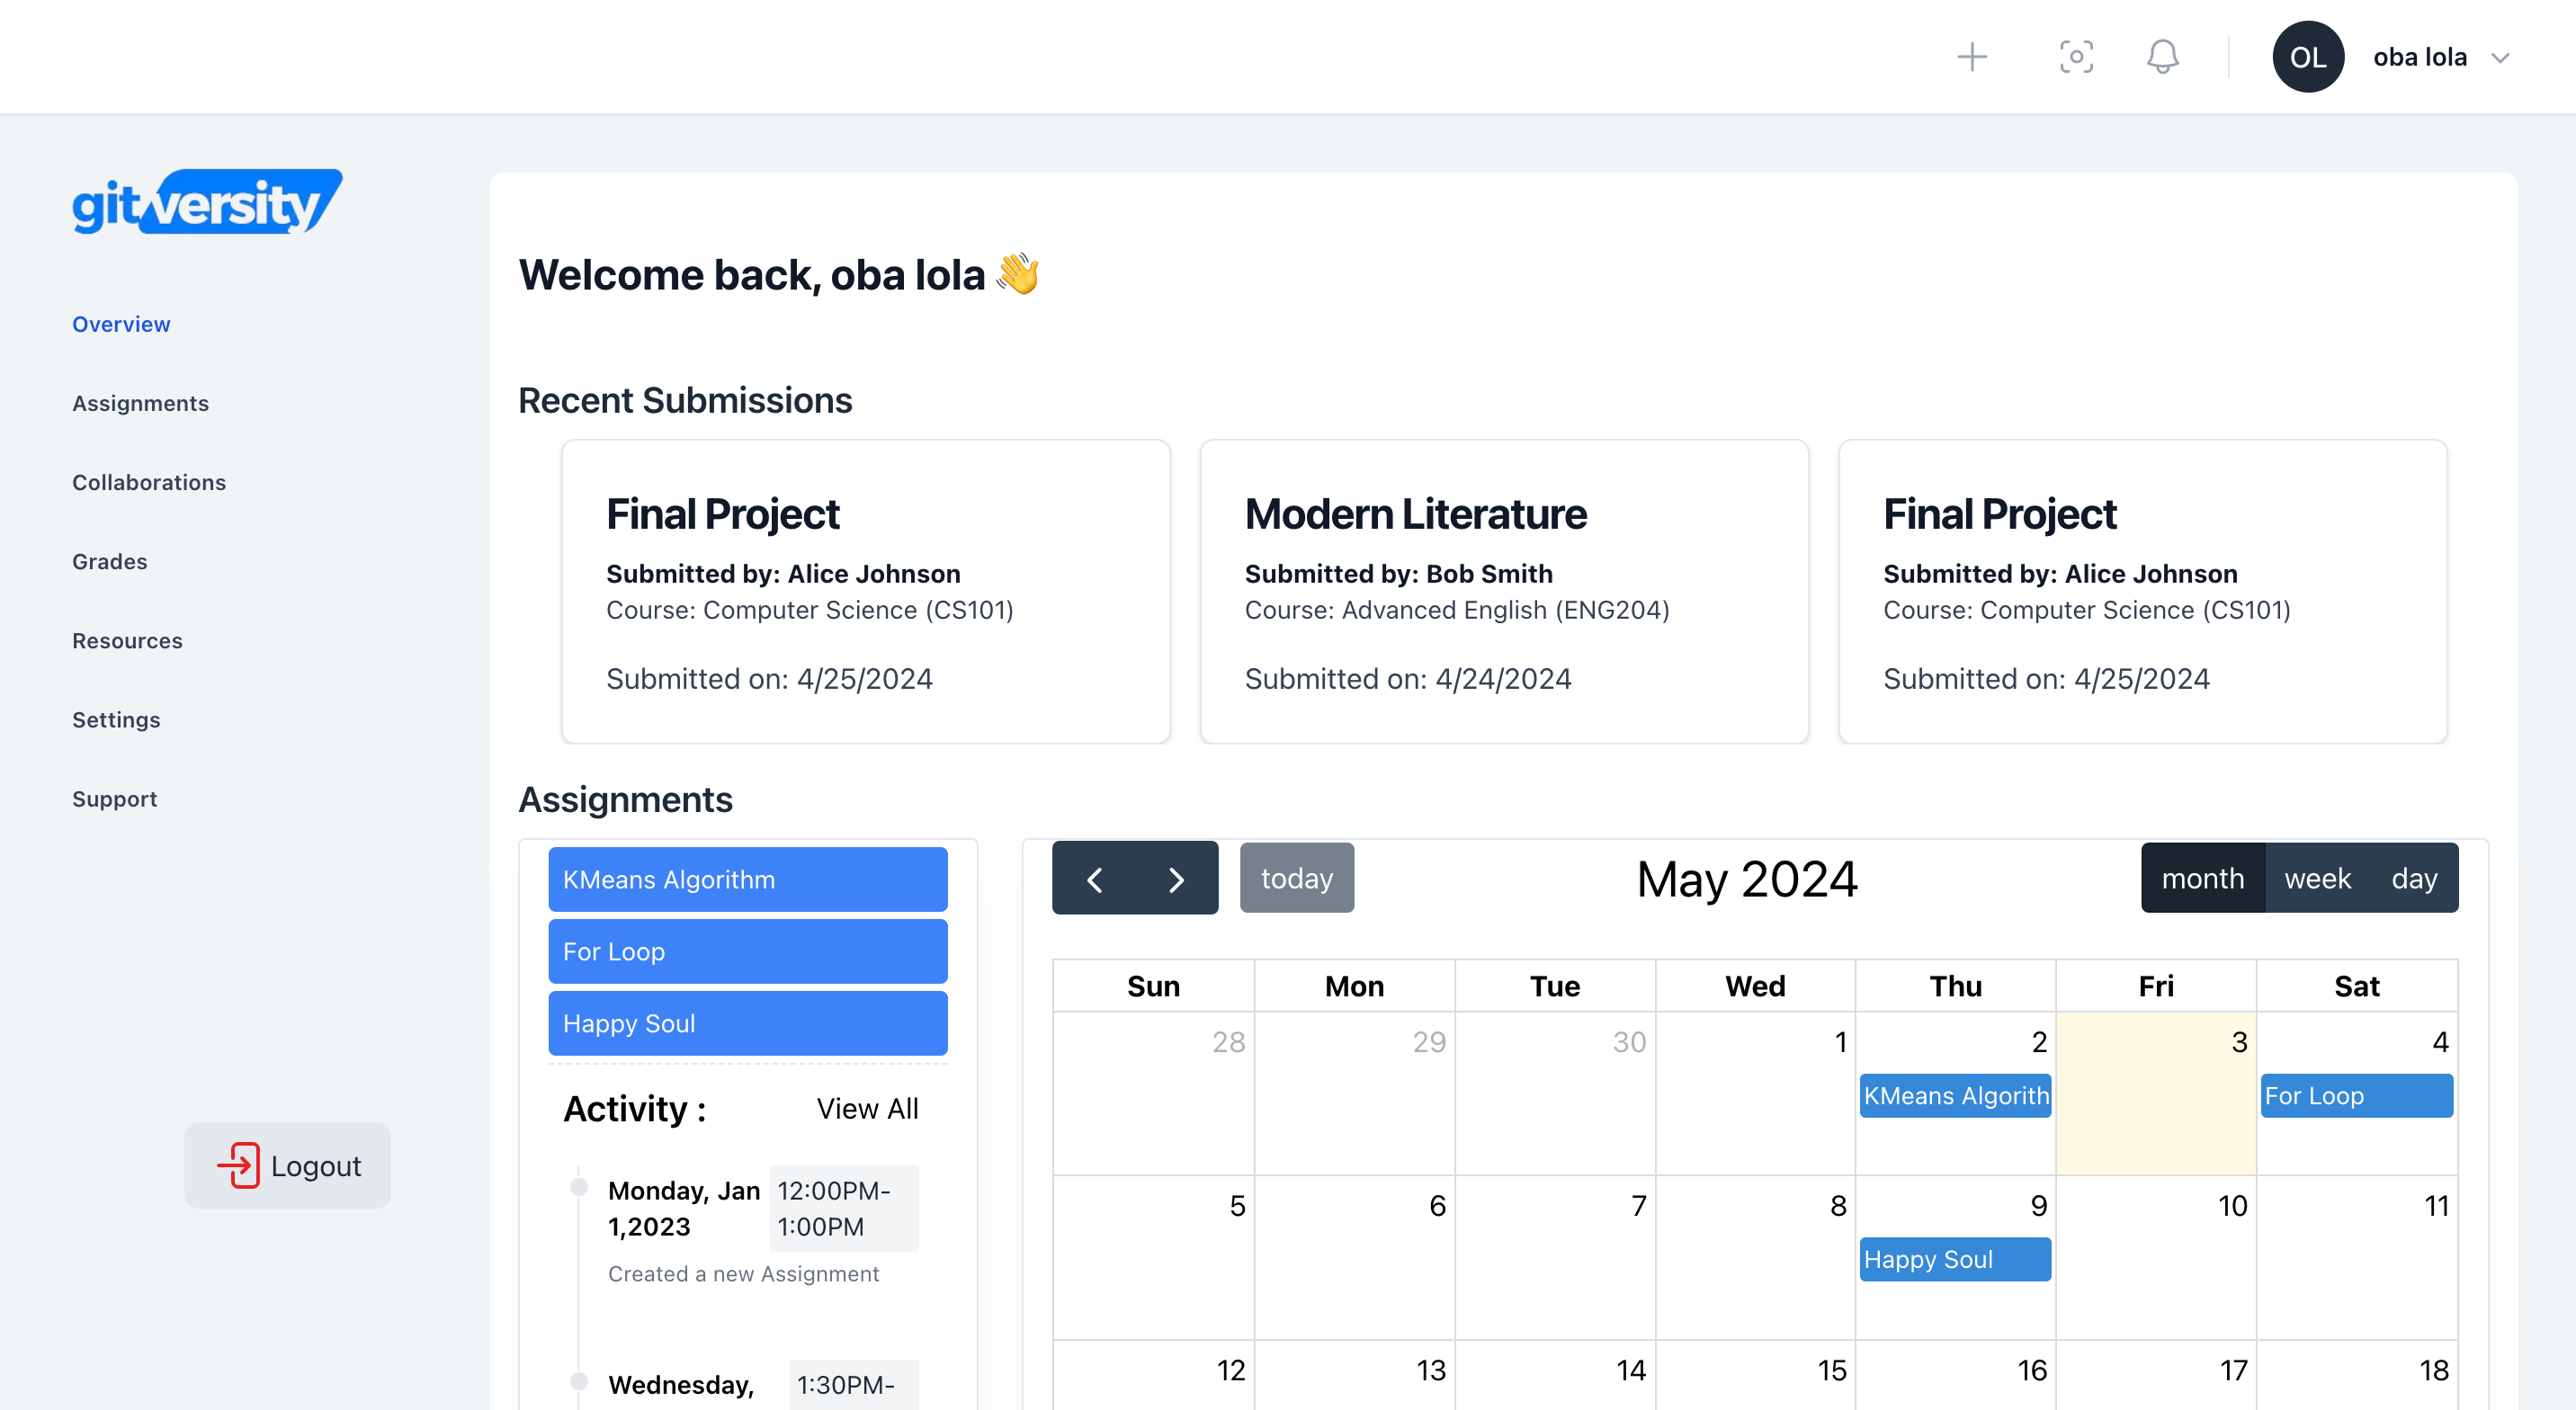Select KMeans Algorithm assignment in list
Screen dimensions: 2576x1410
[x=747, y=879]
